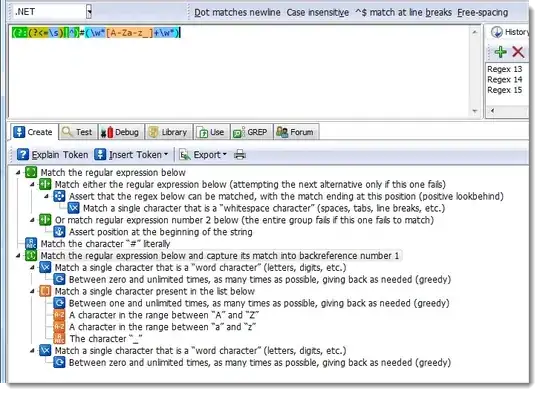Screen dimensions: 540x394
Task: Click alternation icon beside 'Or match regular expression' row
Action: pos(45,220)
